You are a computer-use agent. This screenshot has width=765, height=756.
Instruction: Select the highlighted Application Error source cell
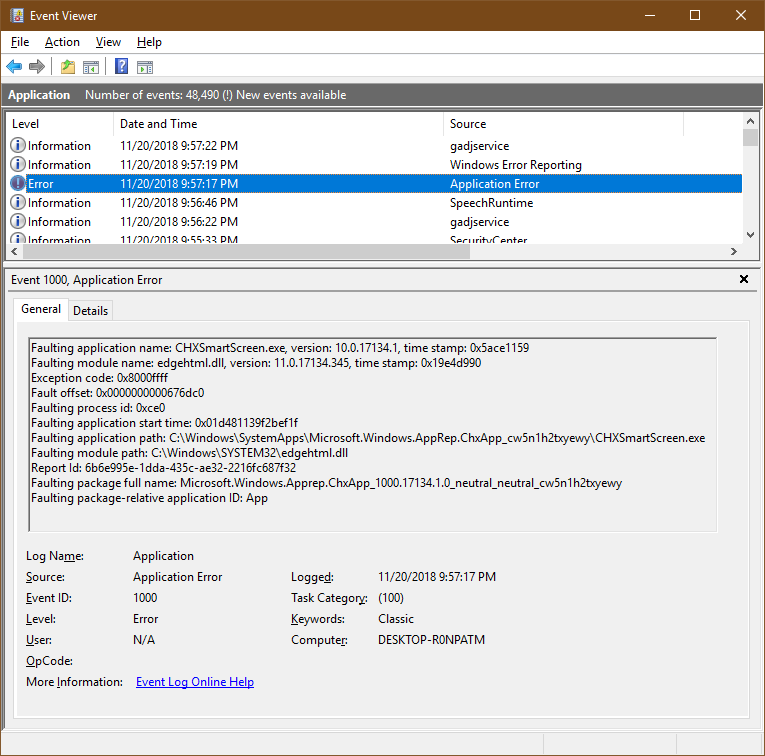[x=494, y=184]
